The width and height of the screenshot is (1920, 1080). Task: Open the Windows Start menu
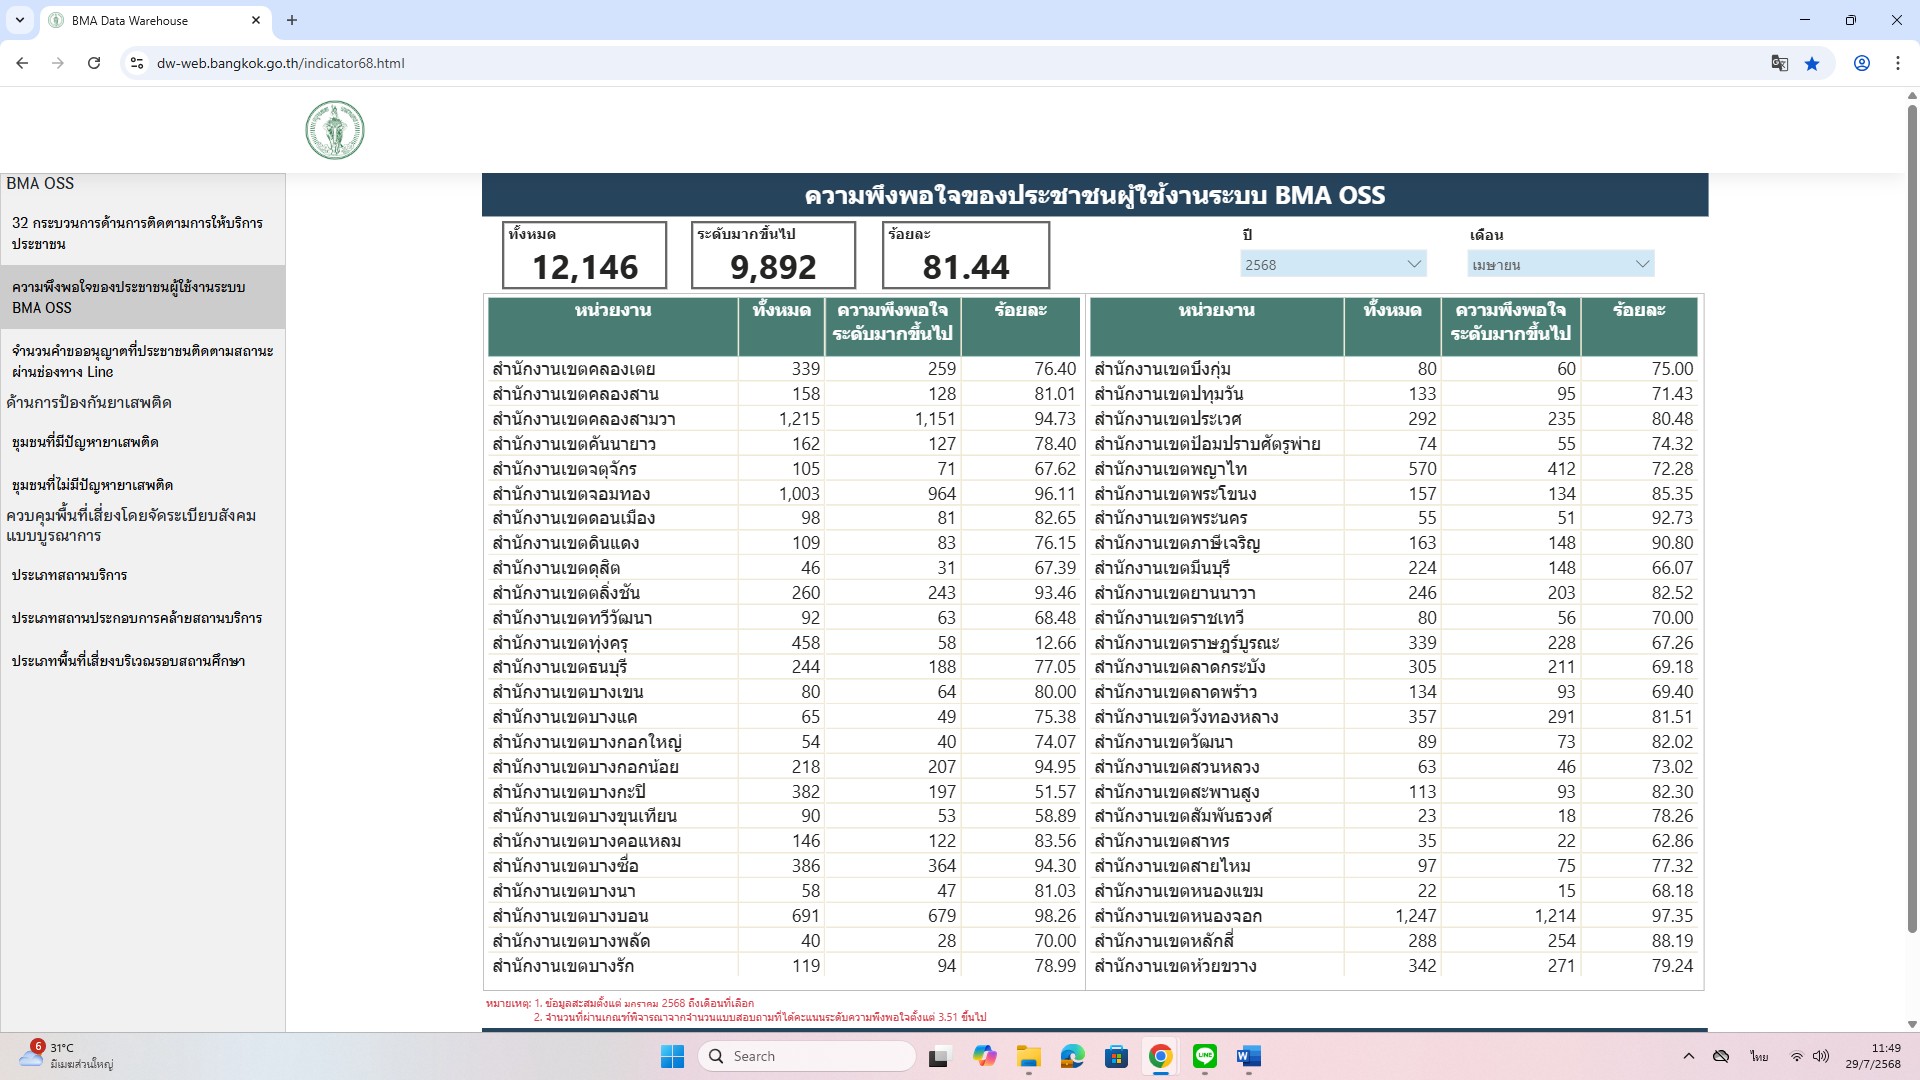pos(672,1056)
